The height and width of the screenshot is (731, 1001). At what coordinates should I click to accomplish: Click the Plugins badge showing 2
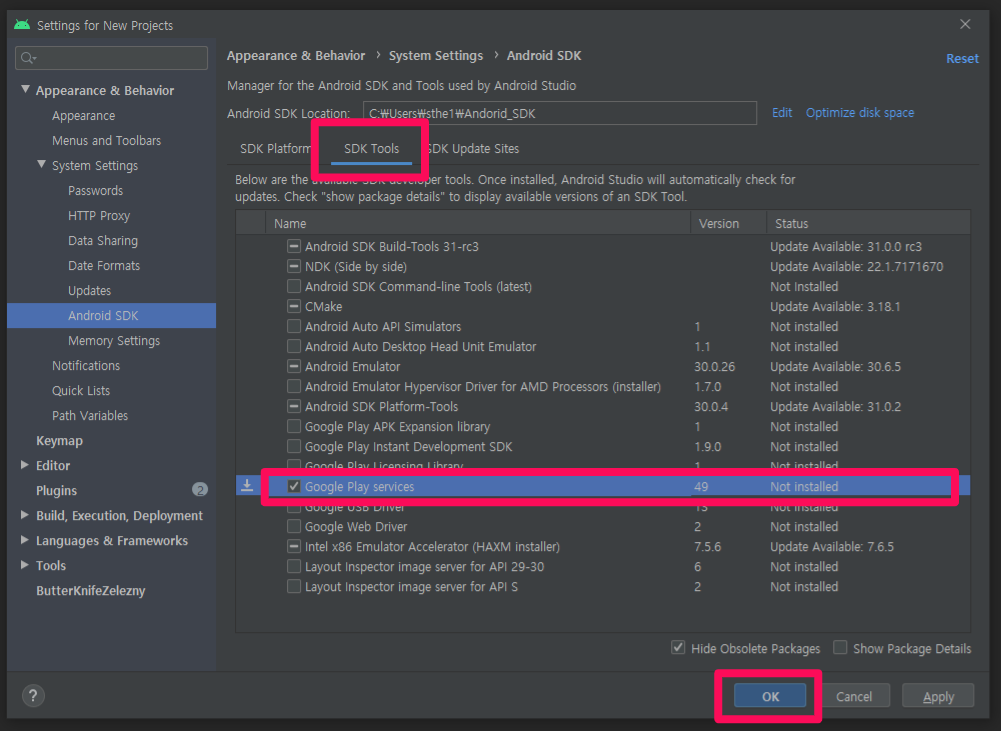point(200,490)
